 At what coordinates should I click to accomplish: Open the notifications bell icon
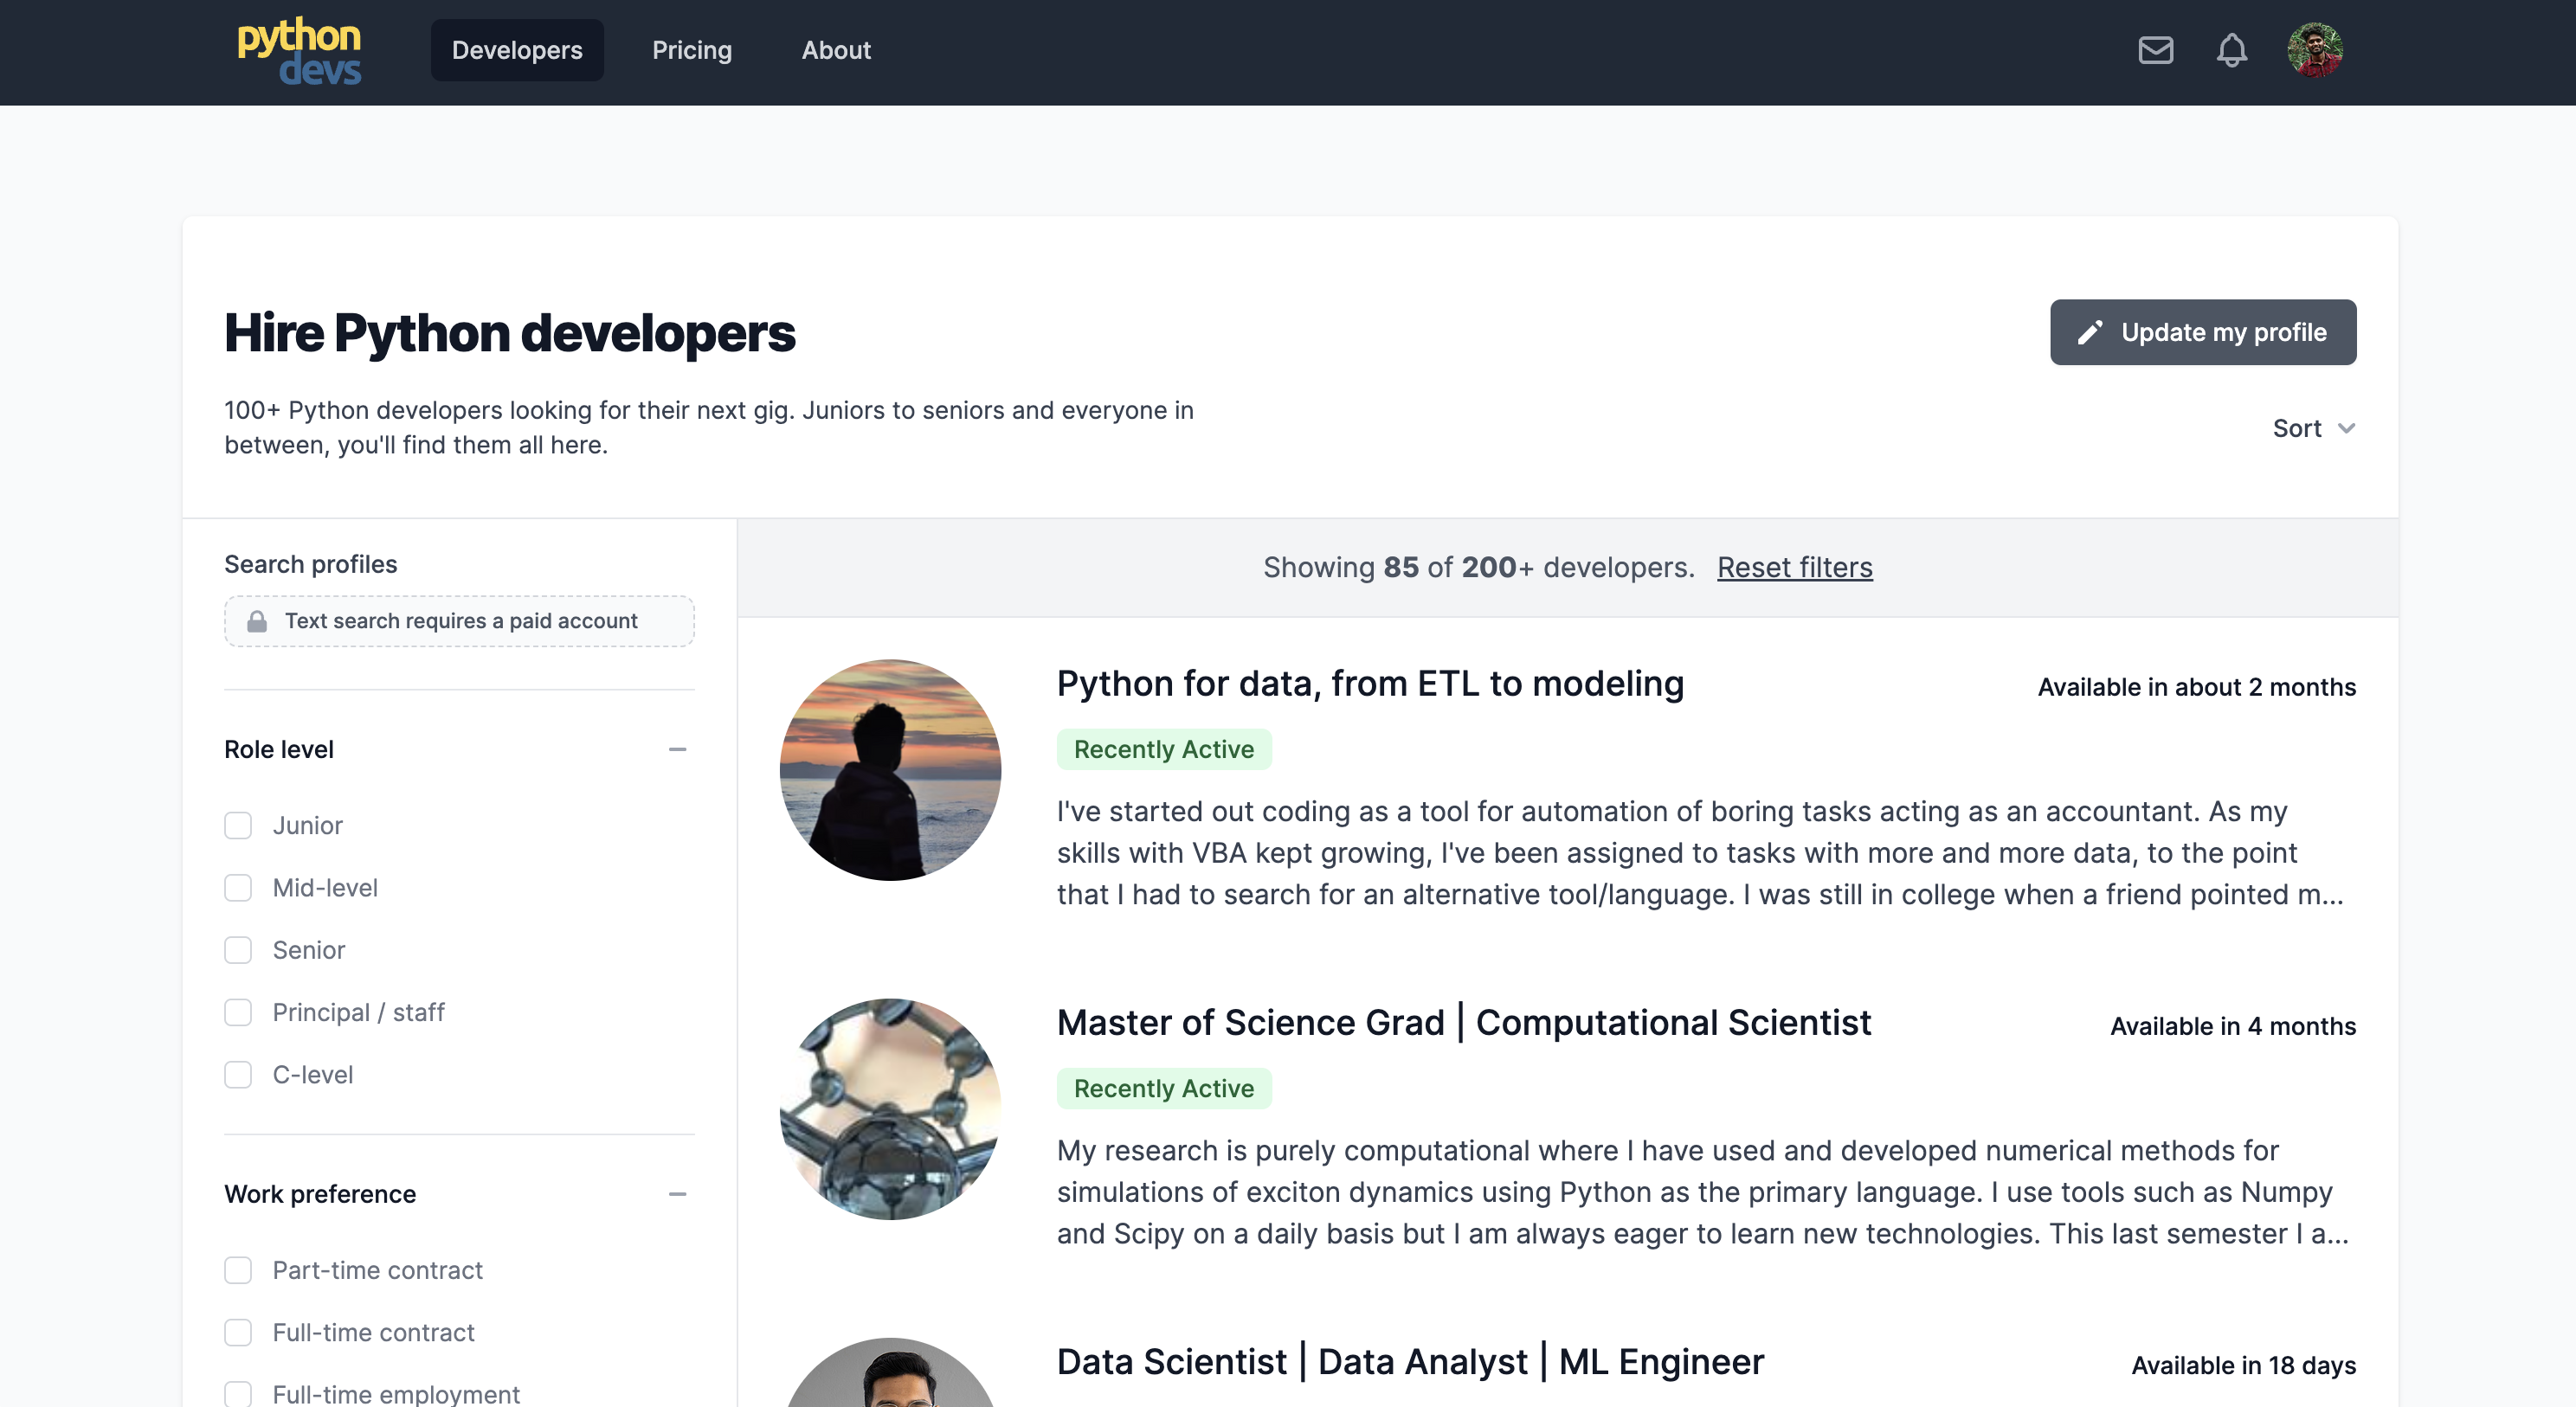[x=2231, y=50]
